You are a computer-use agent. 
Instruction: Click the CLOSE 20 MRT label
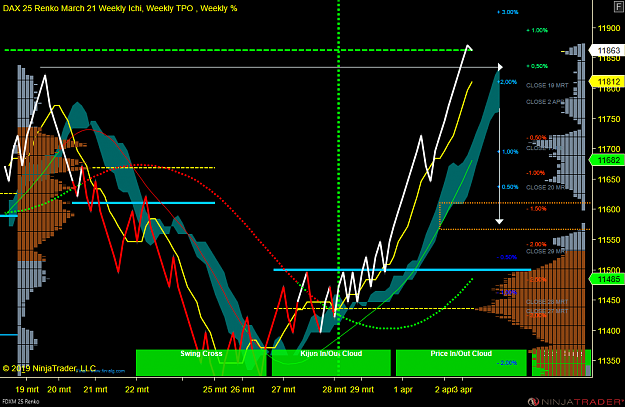pos(546,187)
